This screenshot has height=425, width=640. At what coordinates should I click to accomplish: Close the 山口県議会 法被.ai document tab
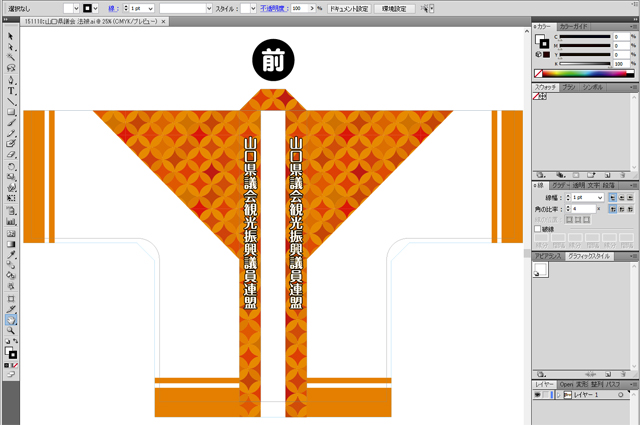pyautogui.click(x=163, y=21)
